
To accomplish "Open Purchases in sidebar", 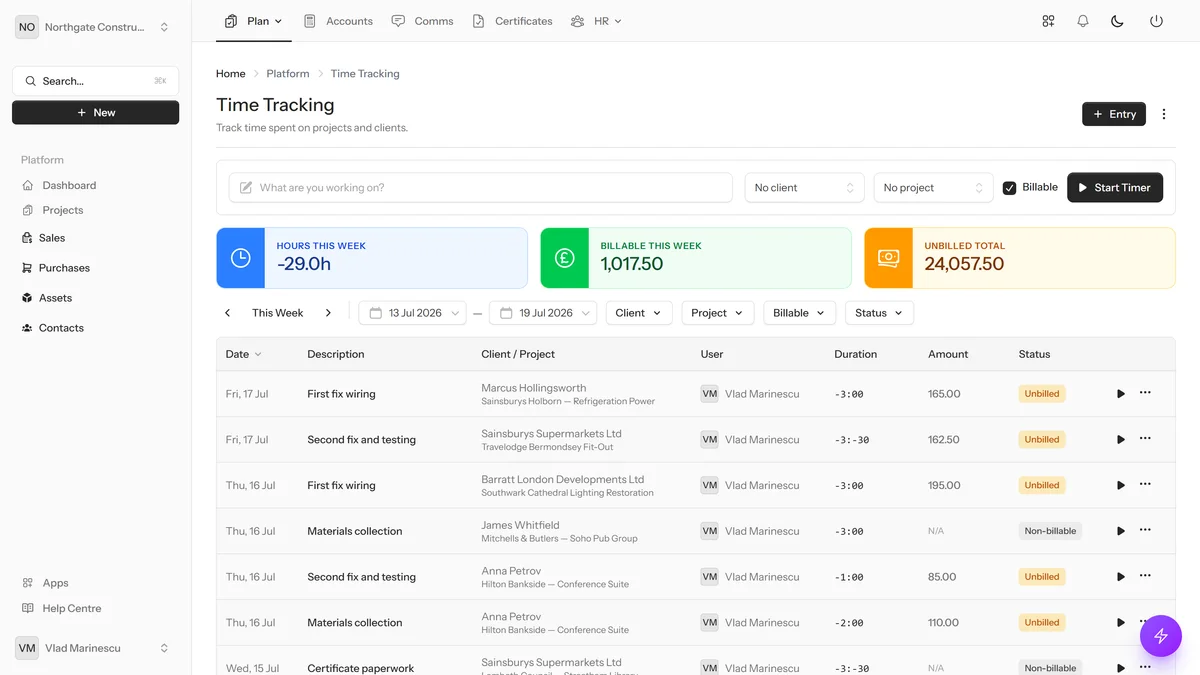I will (56, 268).
